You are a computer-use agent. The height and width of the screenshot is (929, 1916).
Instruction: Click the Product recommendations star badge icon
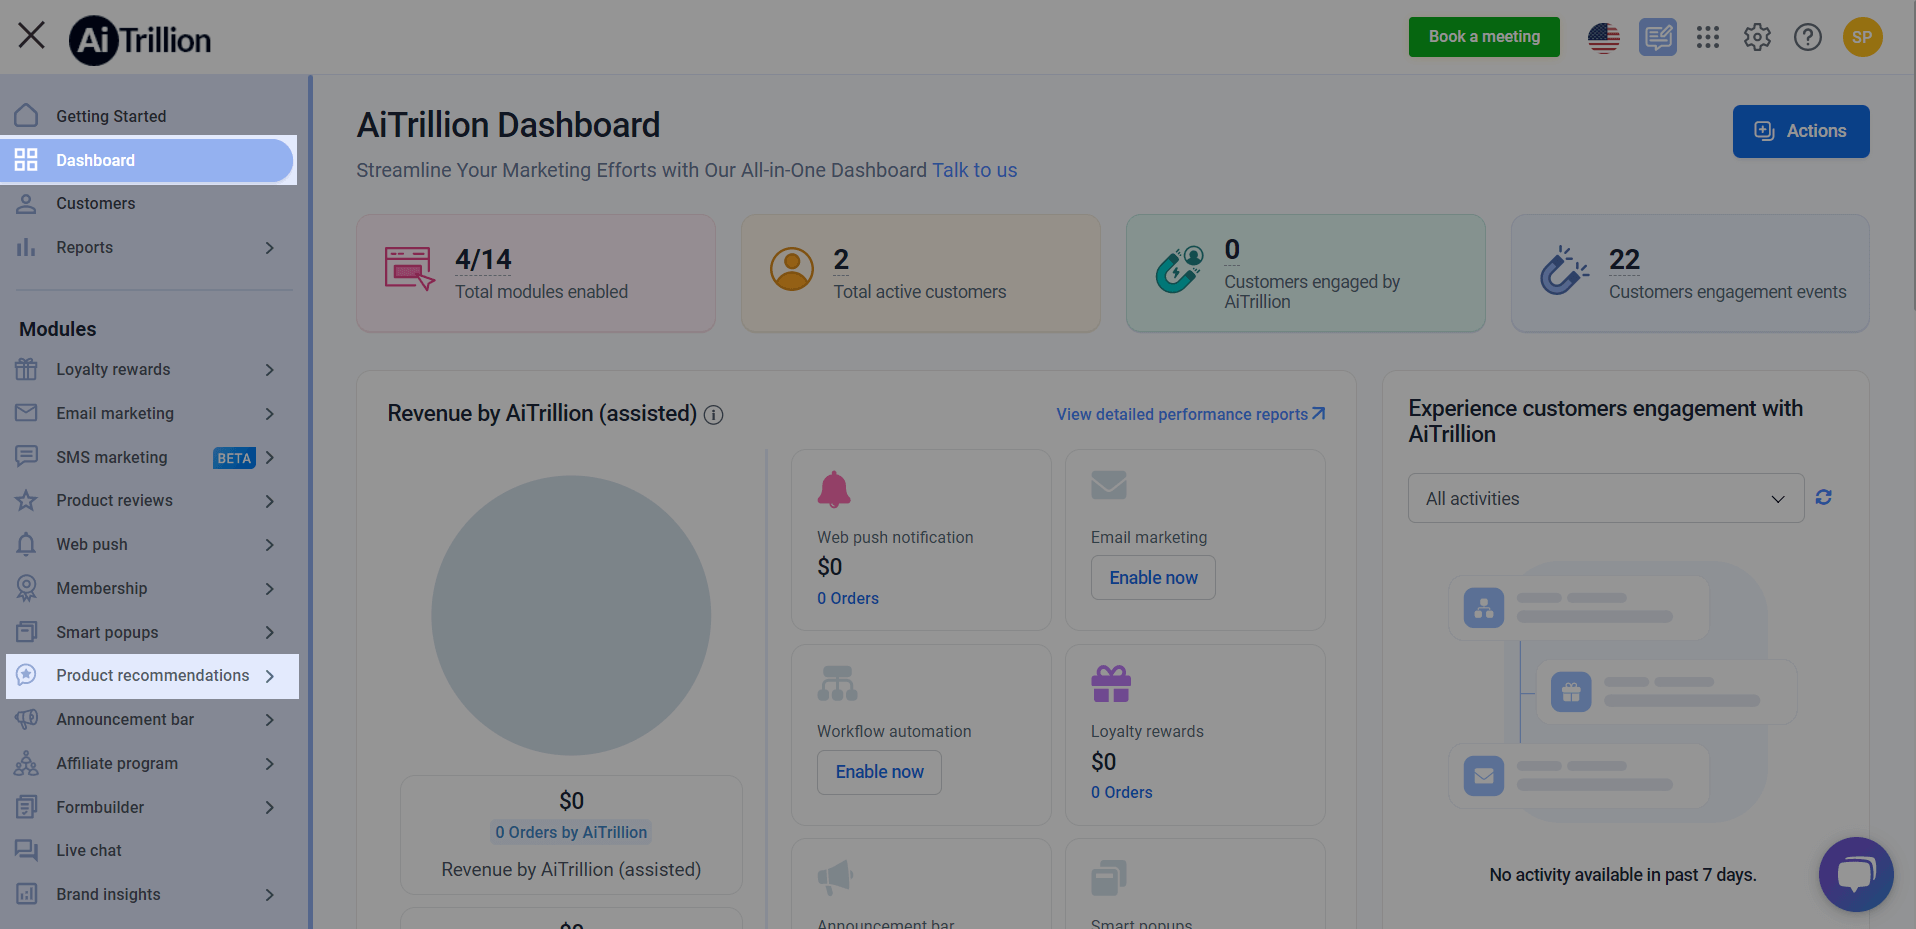pyautogui.click(x=27, y=675)
